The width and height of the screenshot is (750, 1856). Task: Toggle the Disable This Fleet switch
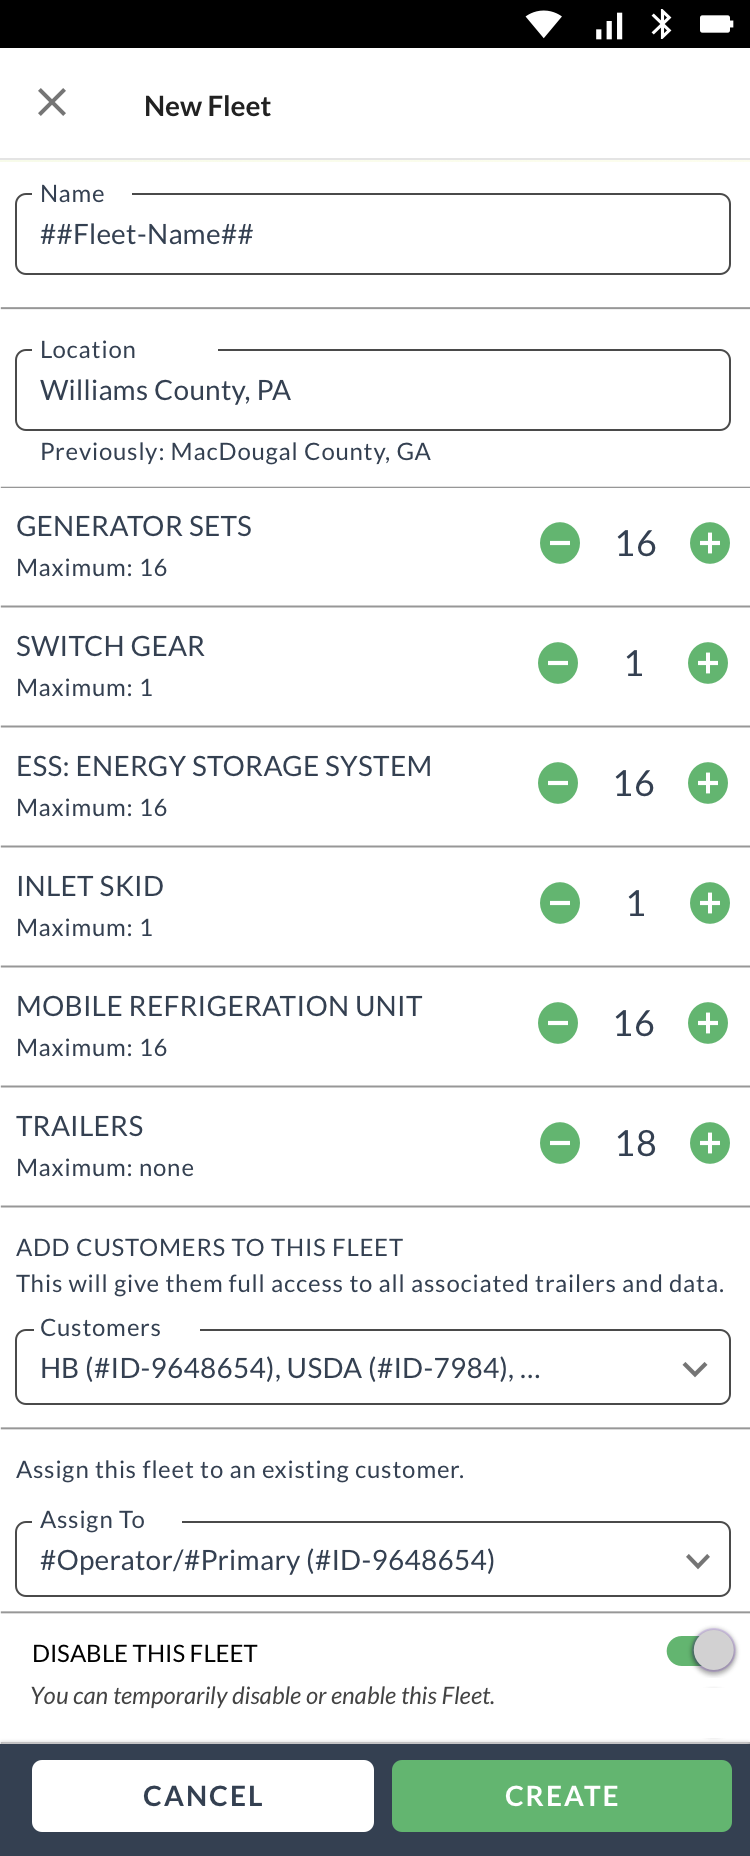click(702, 1650)
